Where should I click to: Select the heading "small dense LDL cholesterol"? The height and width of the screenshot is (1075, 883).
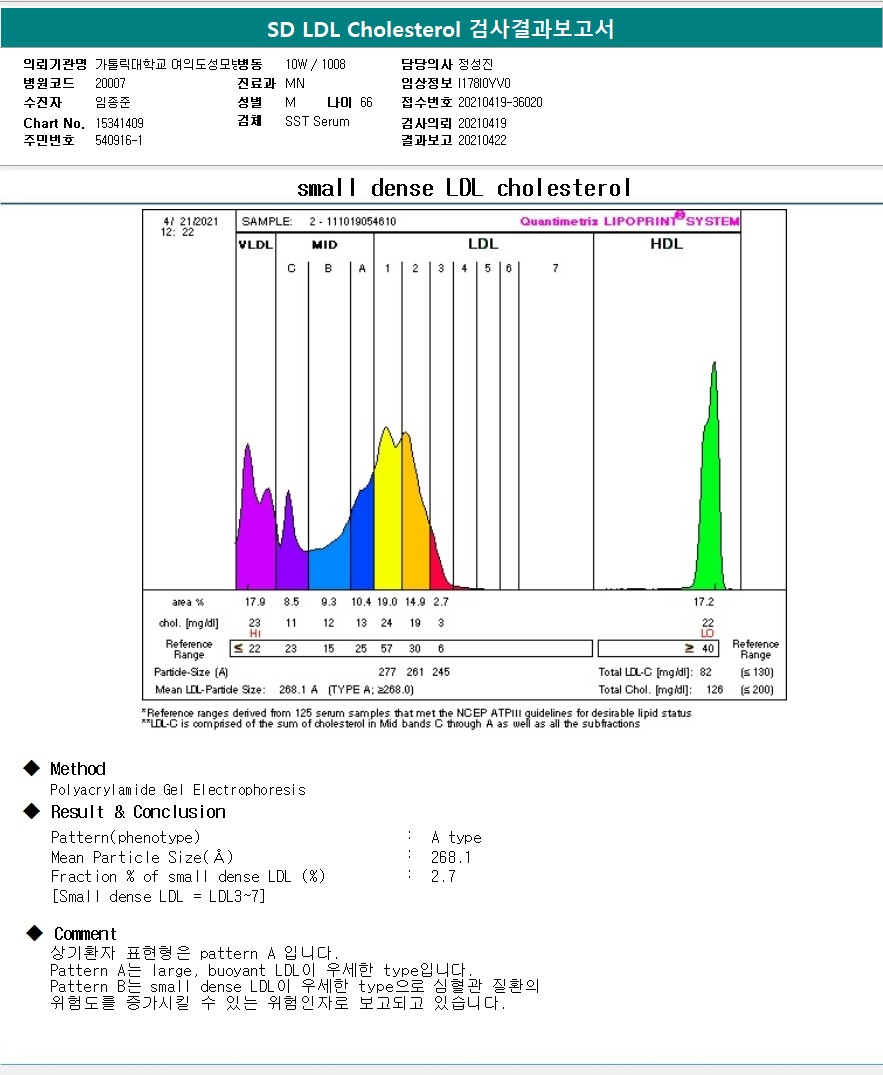pyautogui.click(x=464, y=187)
